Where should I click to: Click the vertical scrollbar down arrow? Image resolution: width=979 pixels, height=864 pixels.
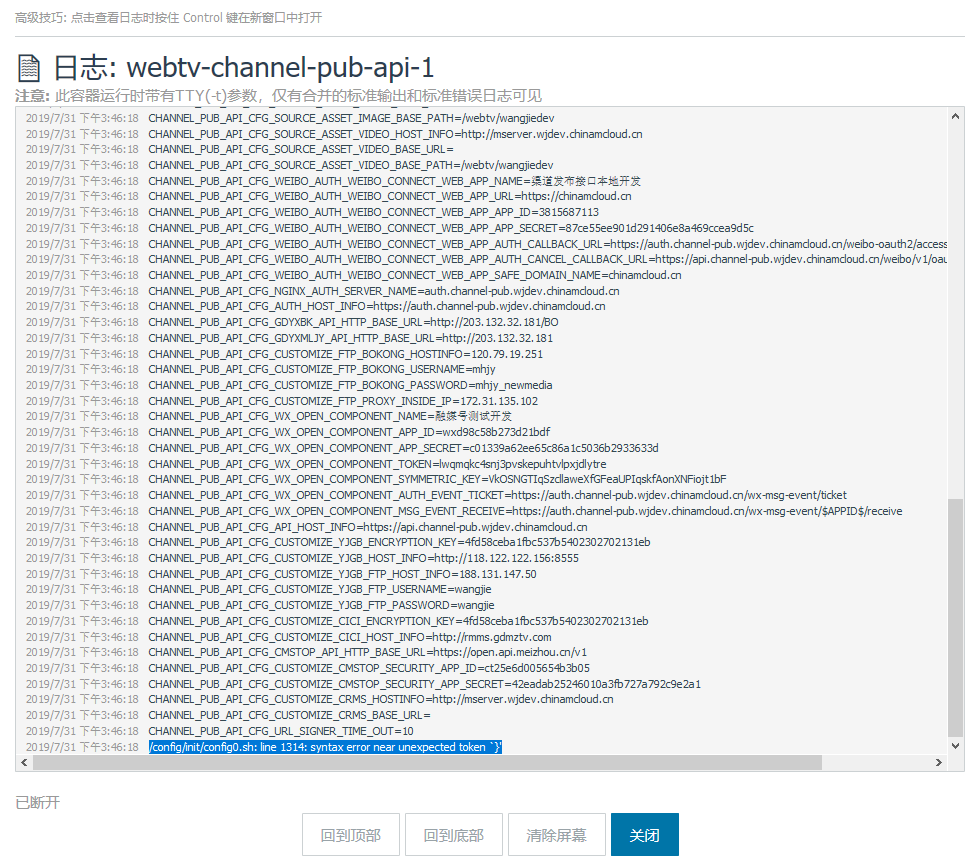coord(955,746)
